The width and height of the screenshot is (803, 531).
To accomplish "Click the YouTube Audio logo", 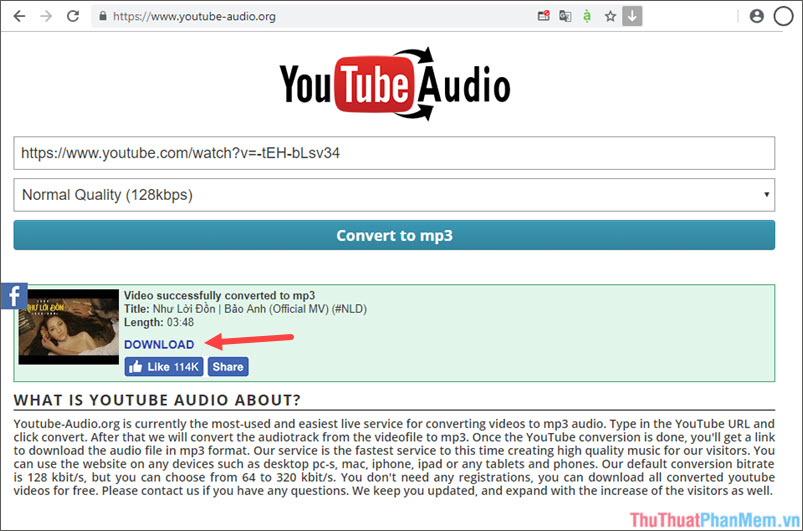I will click(x=394, y=84).
